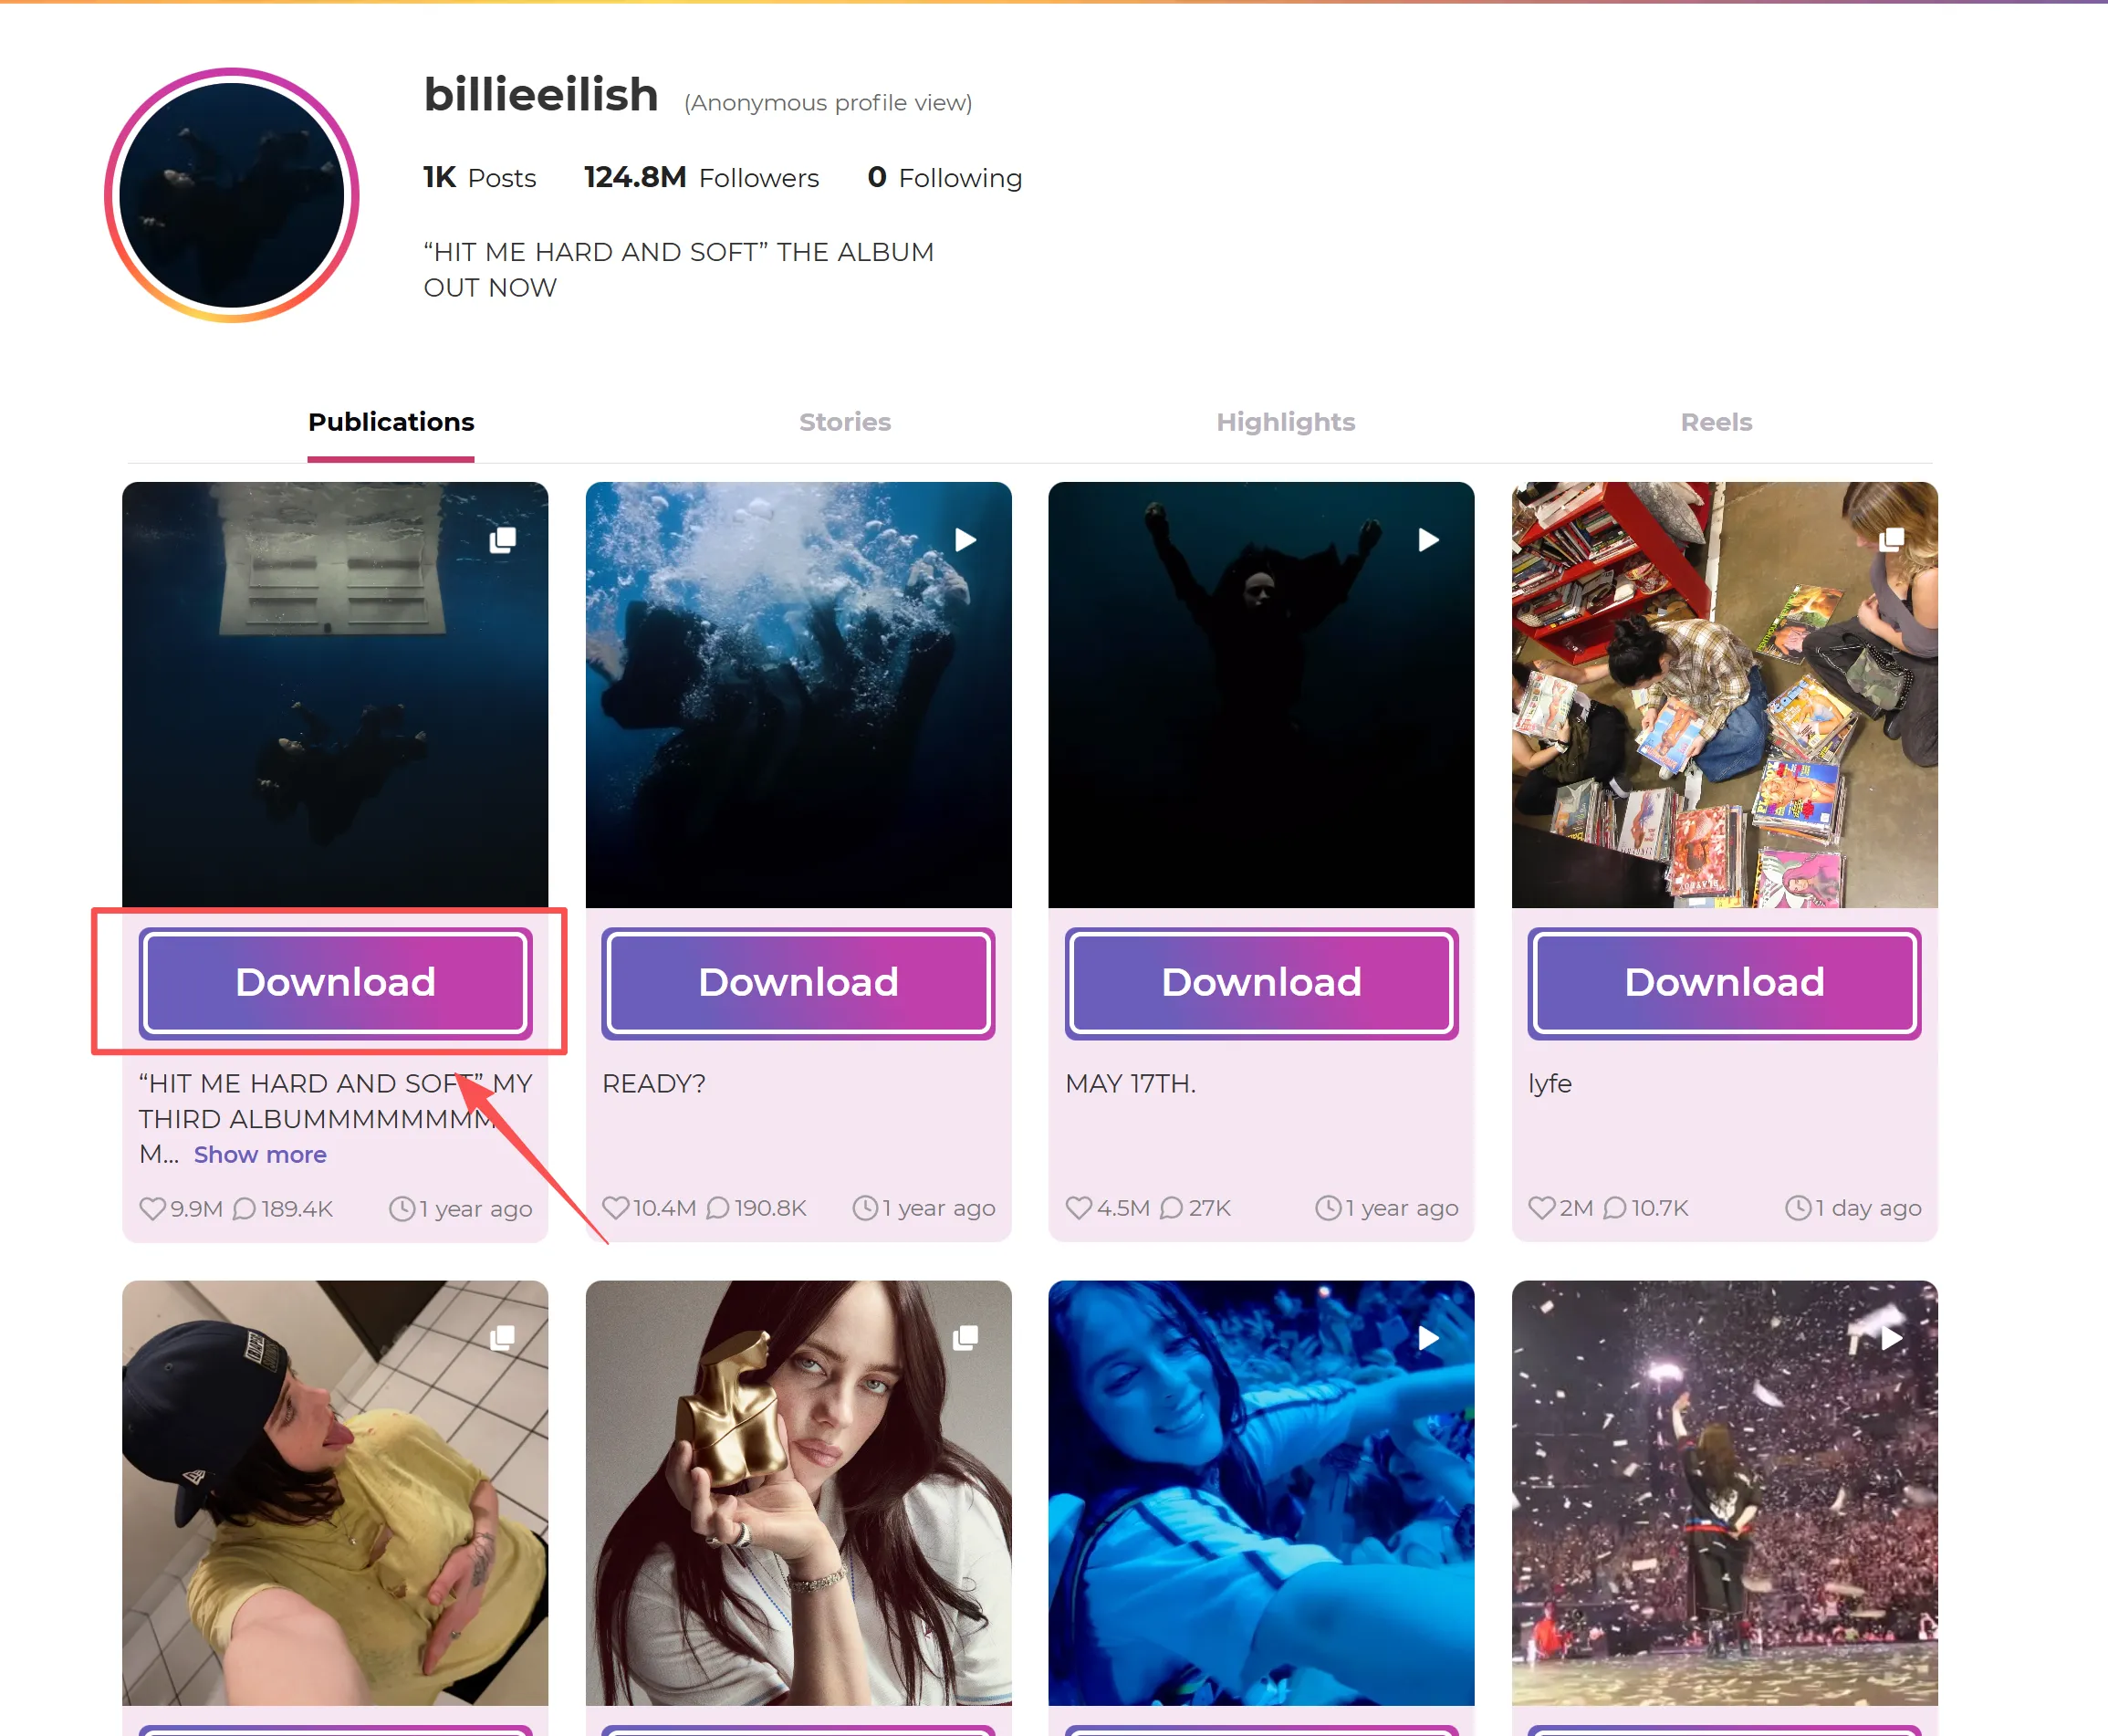
Task: Switch to the Stories tab
Action: tap(845, 422)
